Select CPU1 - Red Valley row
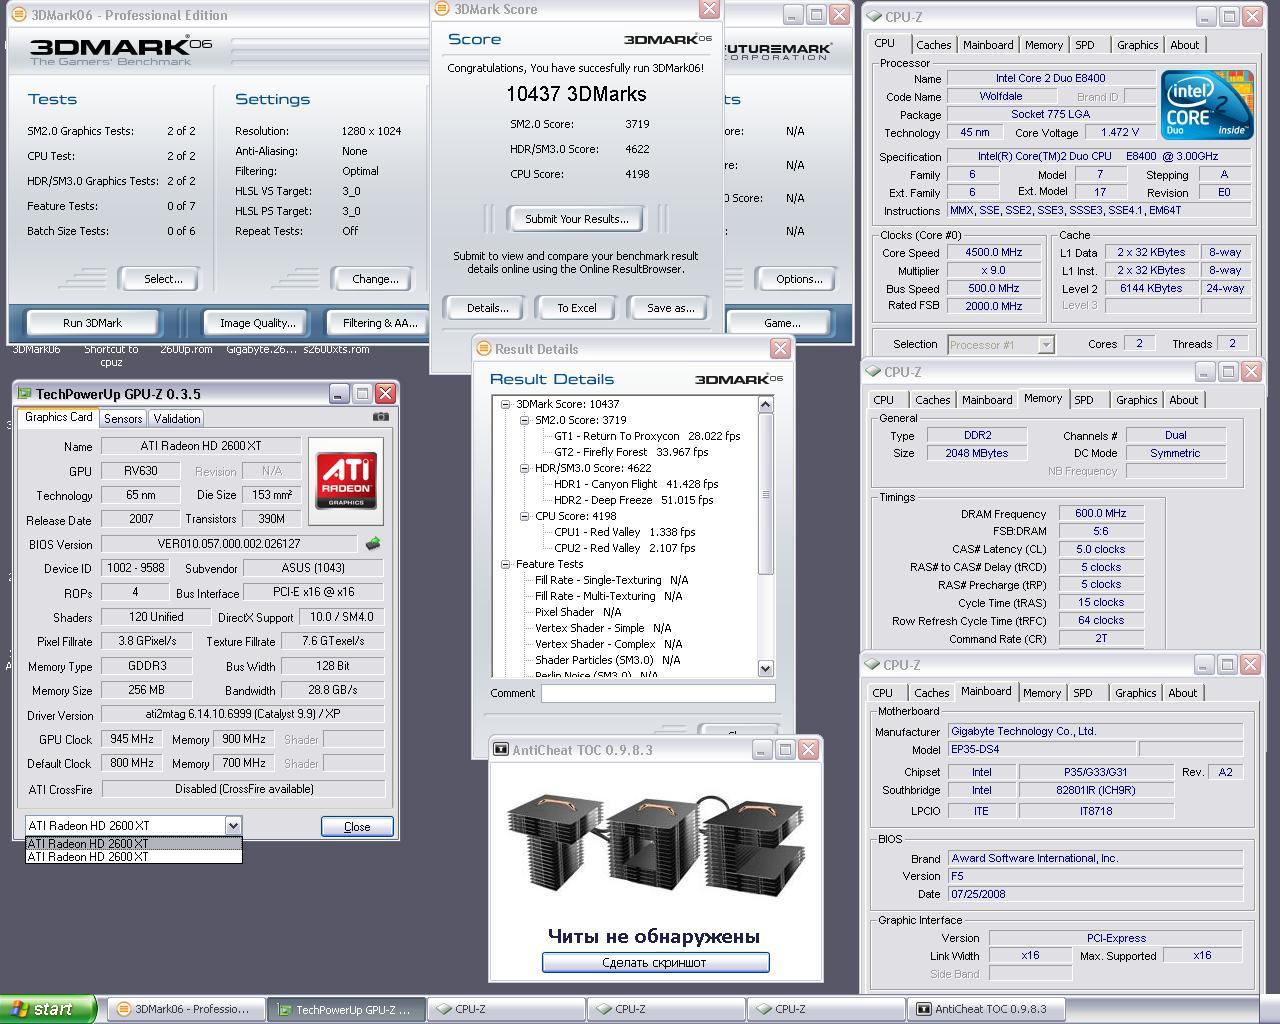Screen dimensions: 1280x1024 click(x=624, y=532)
